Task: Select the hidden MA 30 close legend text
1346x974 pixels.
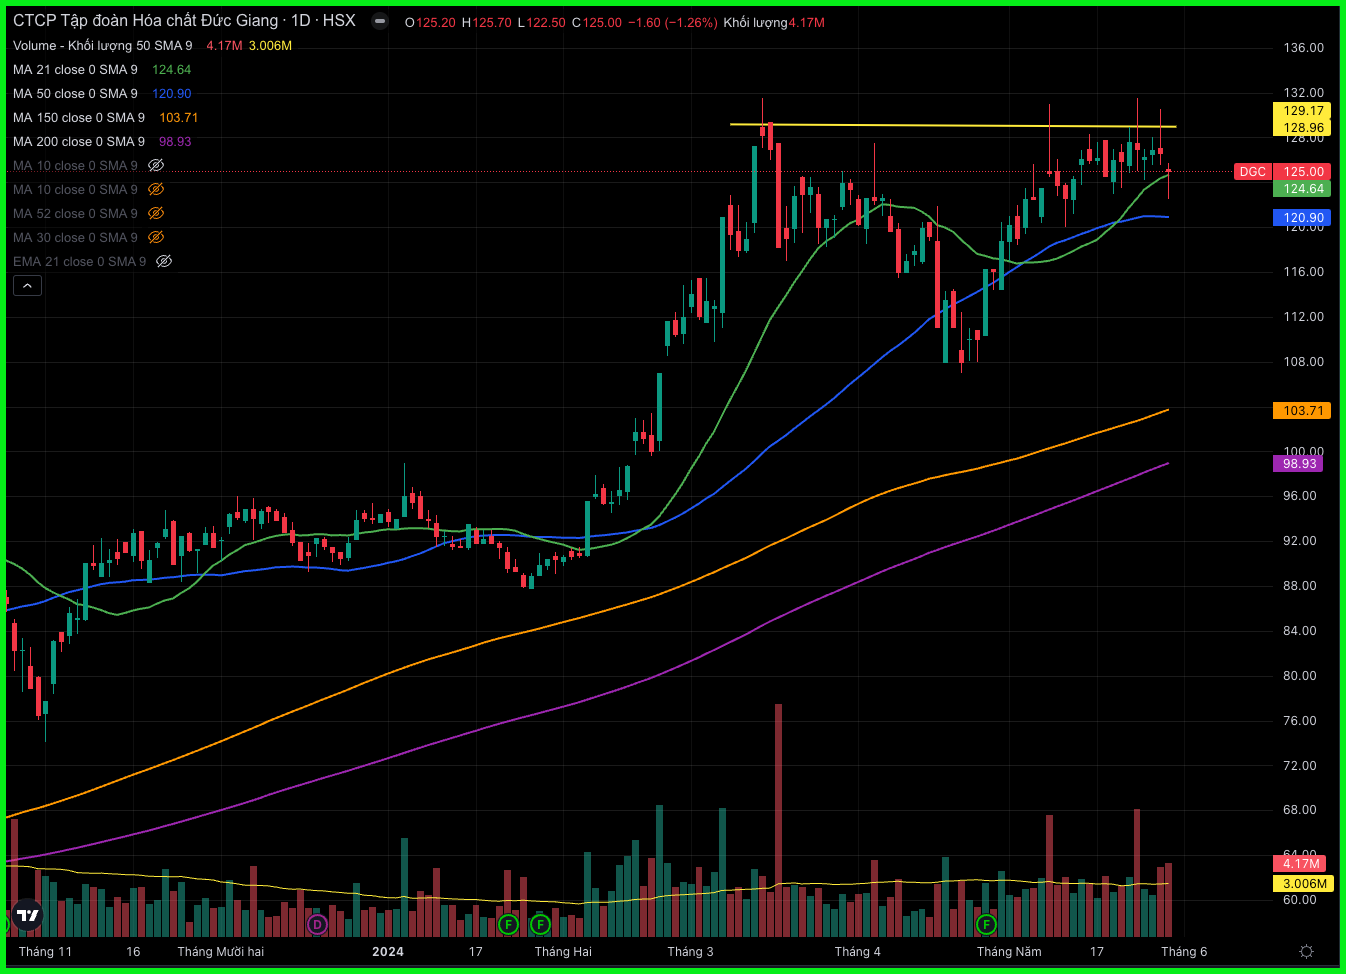Action: [x=75, y=237]
